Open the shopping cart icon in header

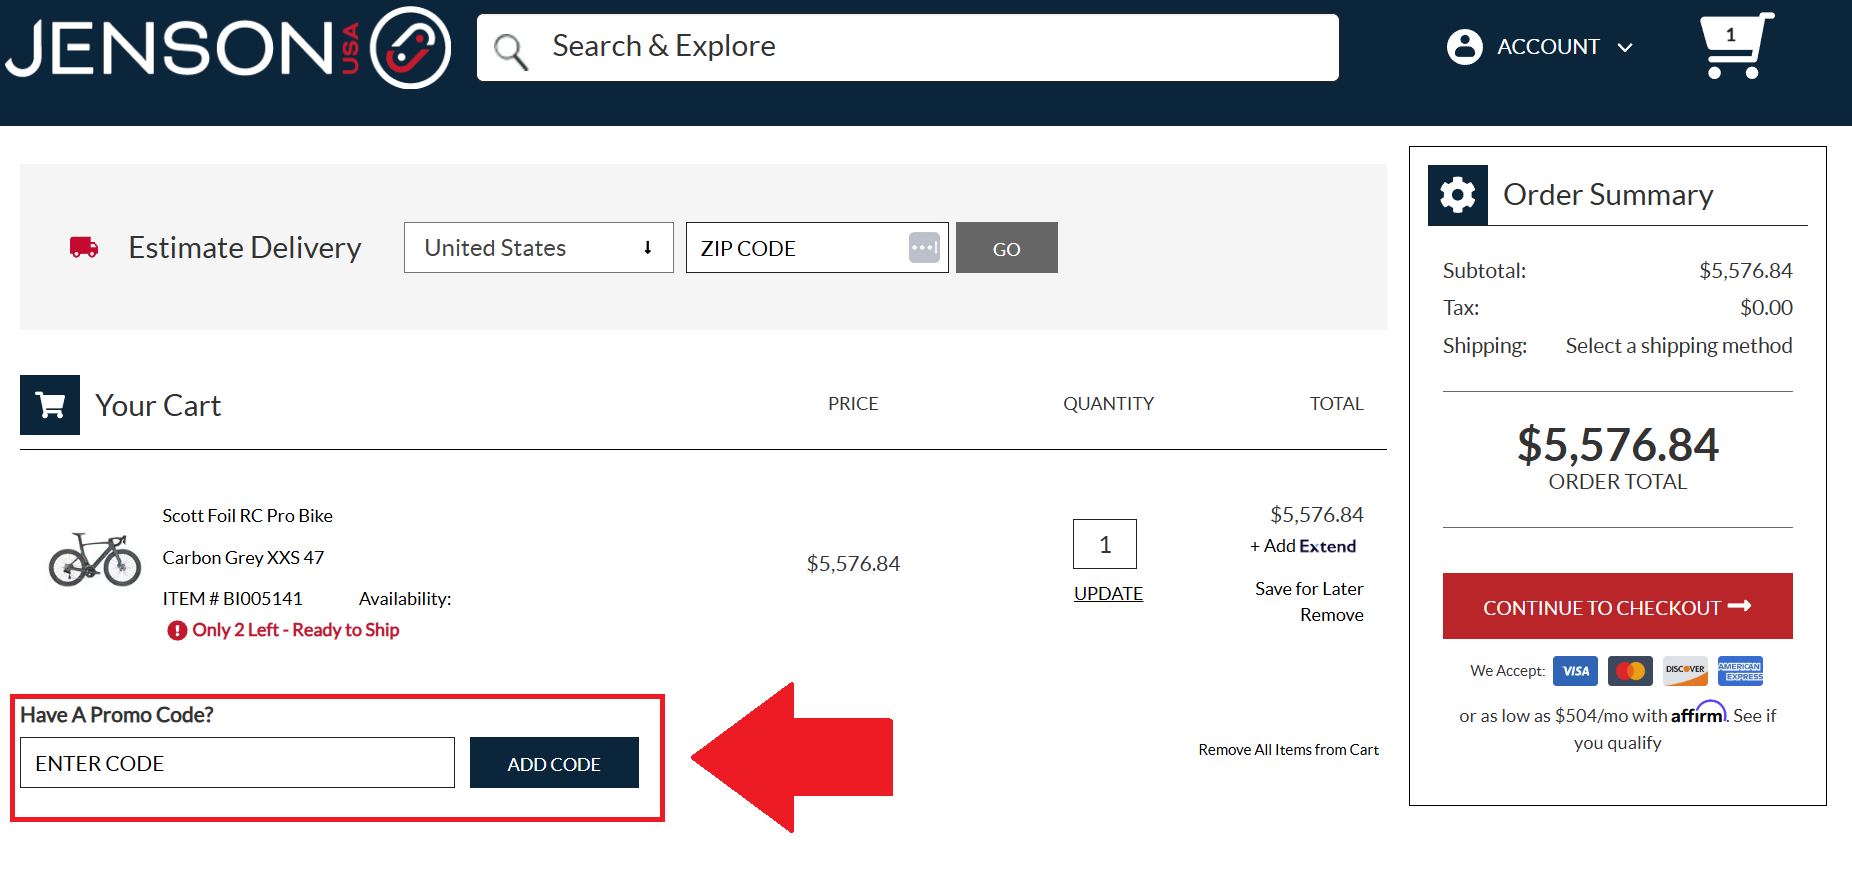click(1737, 46)
